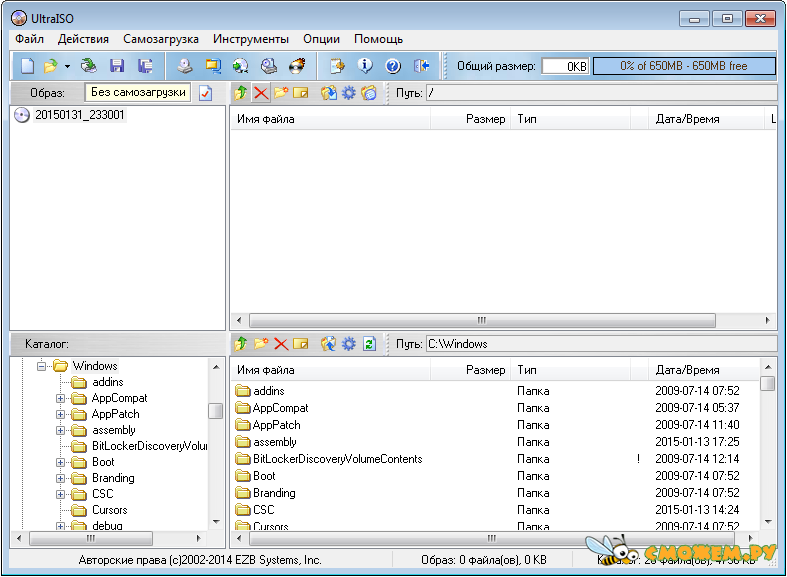The width and height of the screenshot is (787, 577).
Task: Save the image with the floppy icon
Action: pos(117,66)
